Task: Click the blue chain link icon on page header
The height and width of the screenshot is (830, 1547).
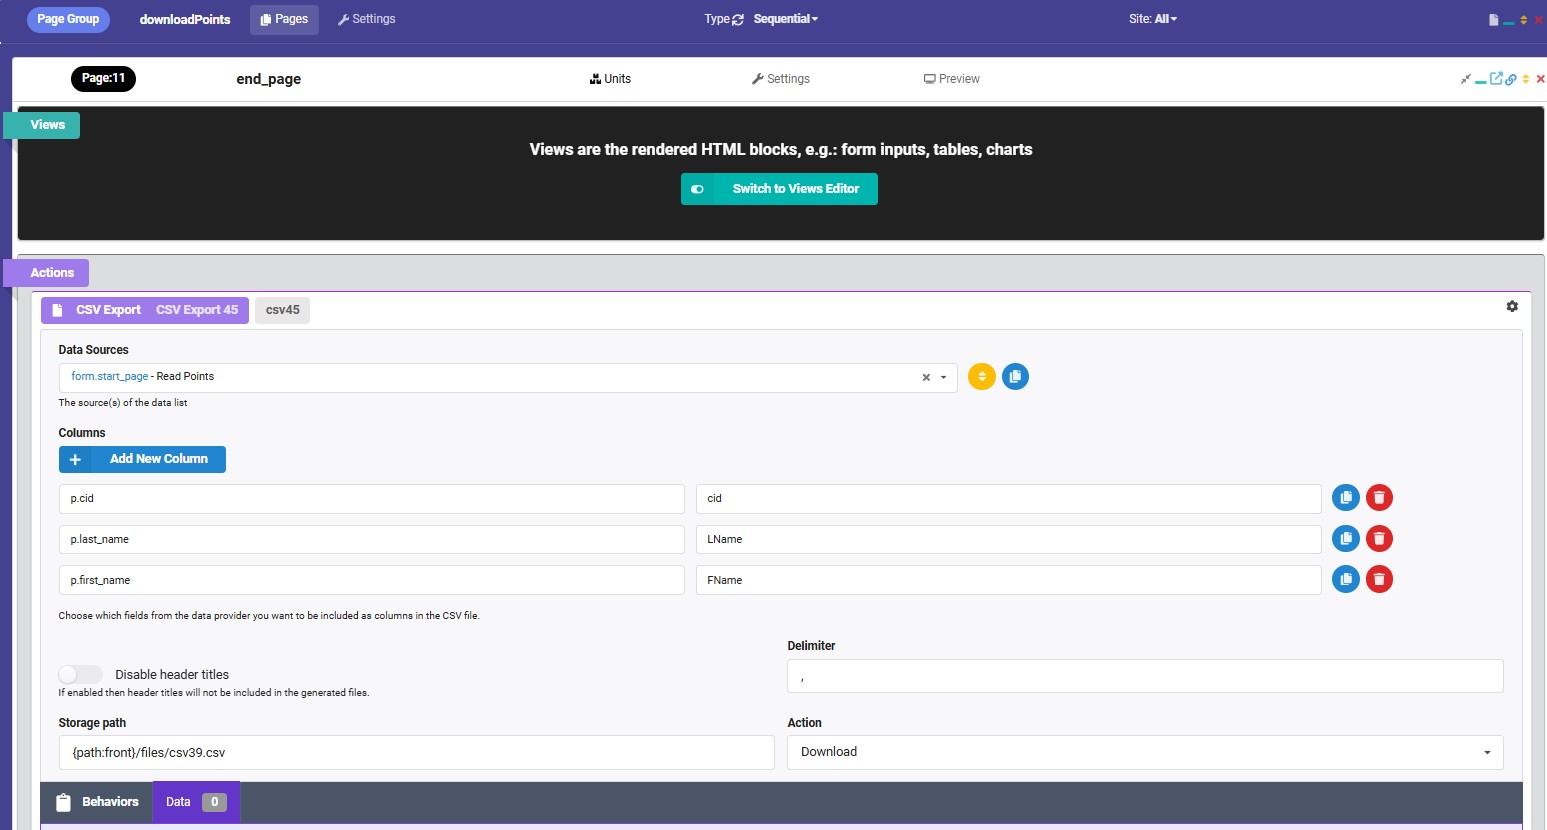Action: coord(1511,79)
